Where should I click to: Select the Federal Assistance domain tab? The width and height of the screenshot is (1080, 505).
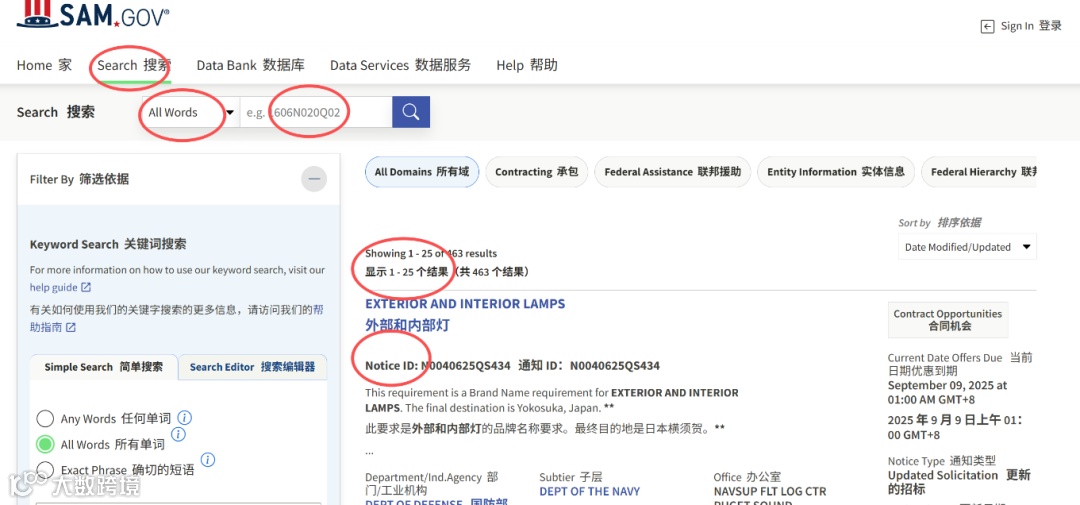(672, 172)
